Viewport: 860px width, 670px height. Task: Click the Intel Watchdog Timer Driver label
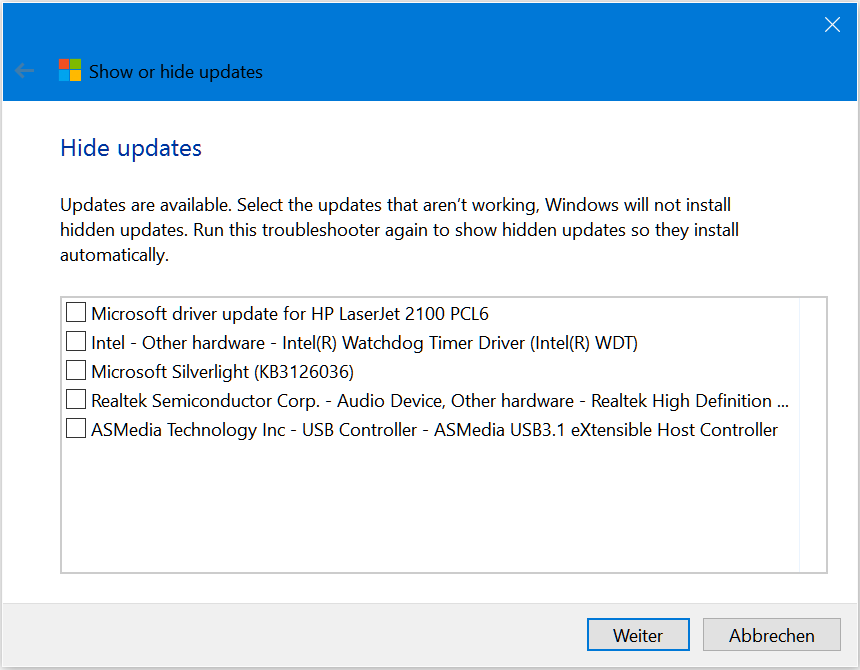364,343
